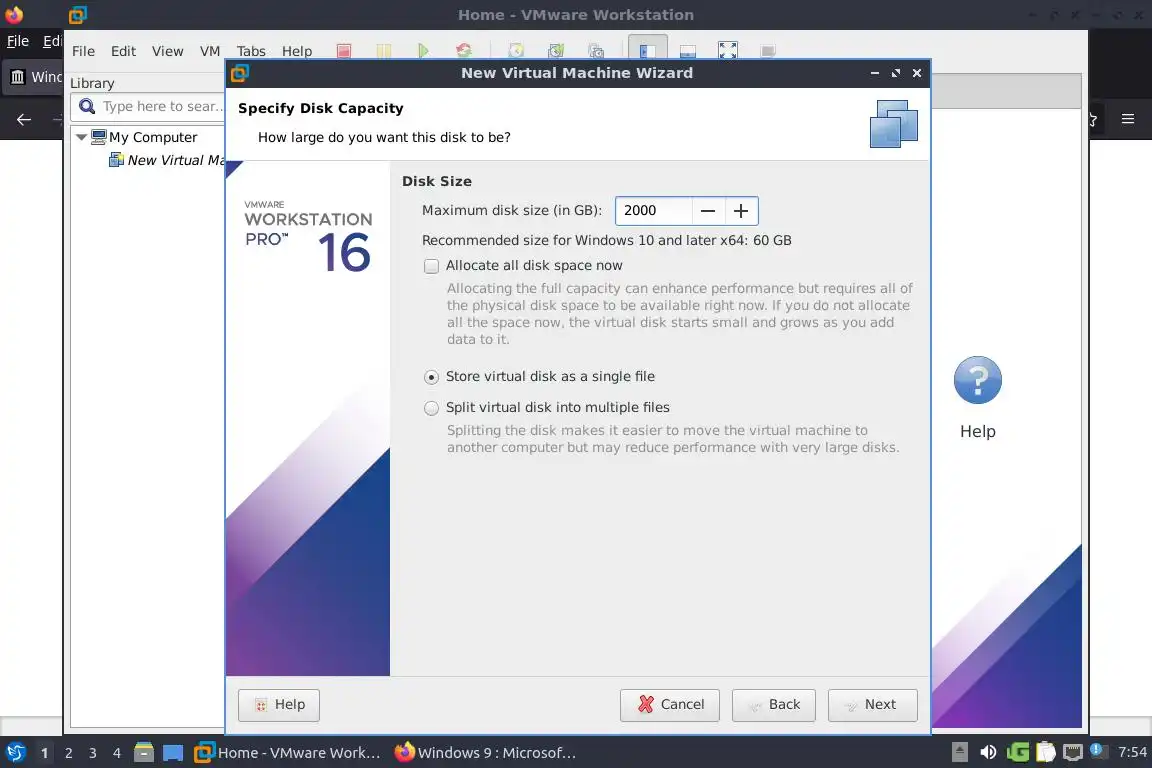Click the restart guest toolbar icon
The width and height of the screenshot is (1152, 768).
point(464,51)
